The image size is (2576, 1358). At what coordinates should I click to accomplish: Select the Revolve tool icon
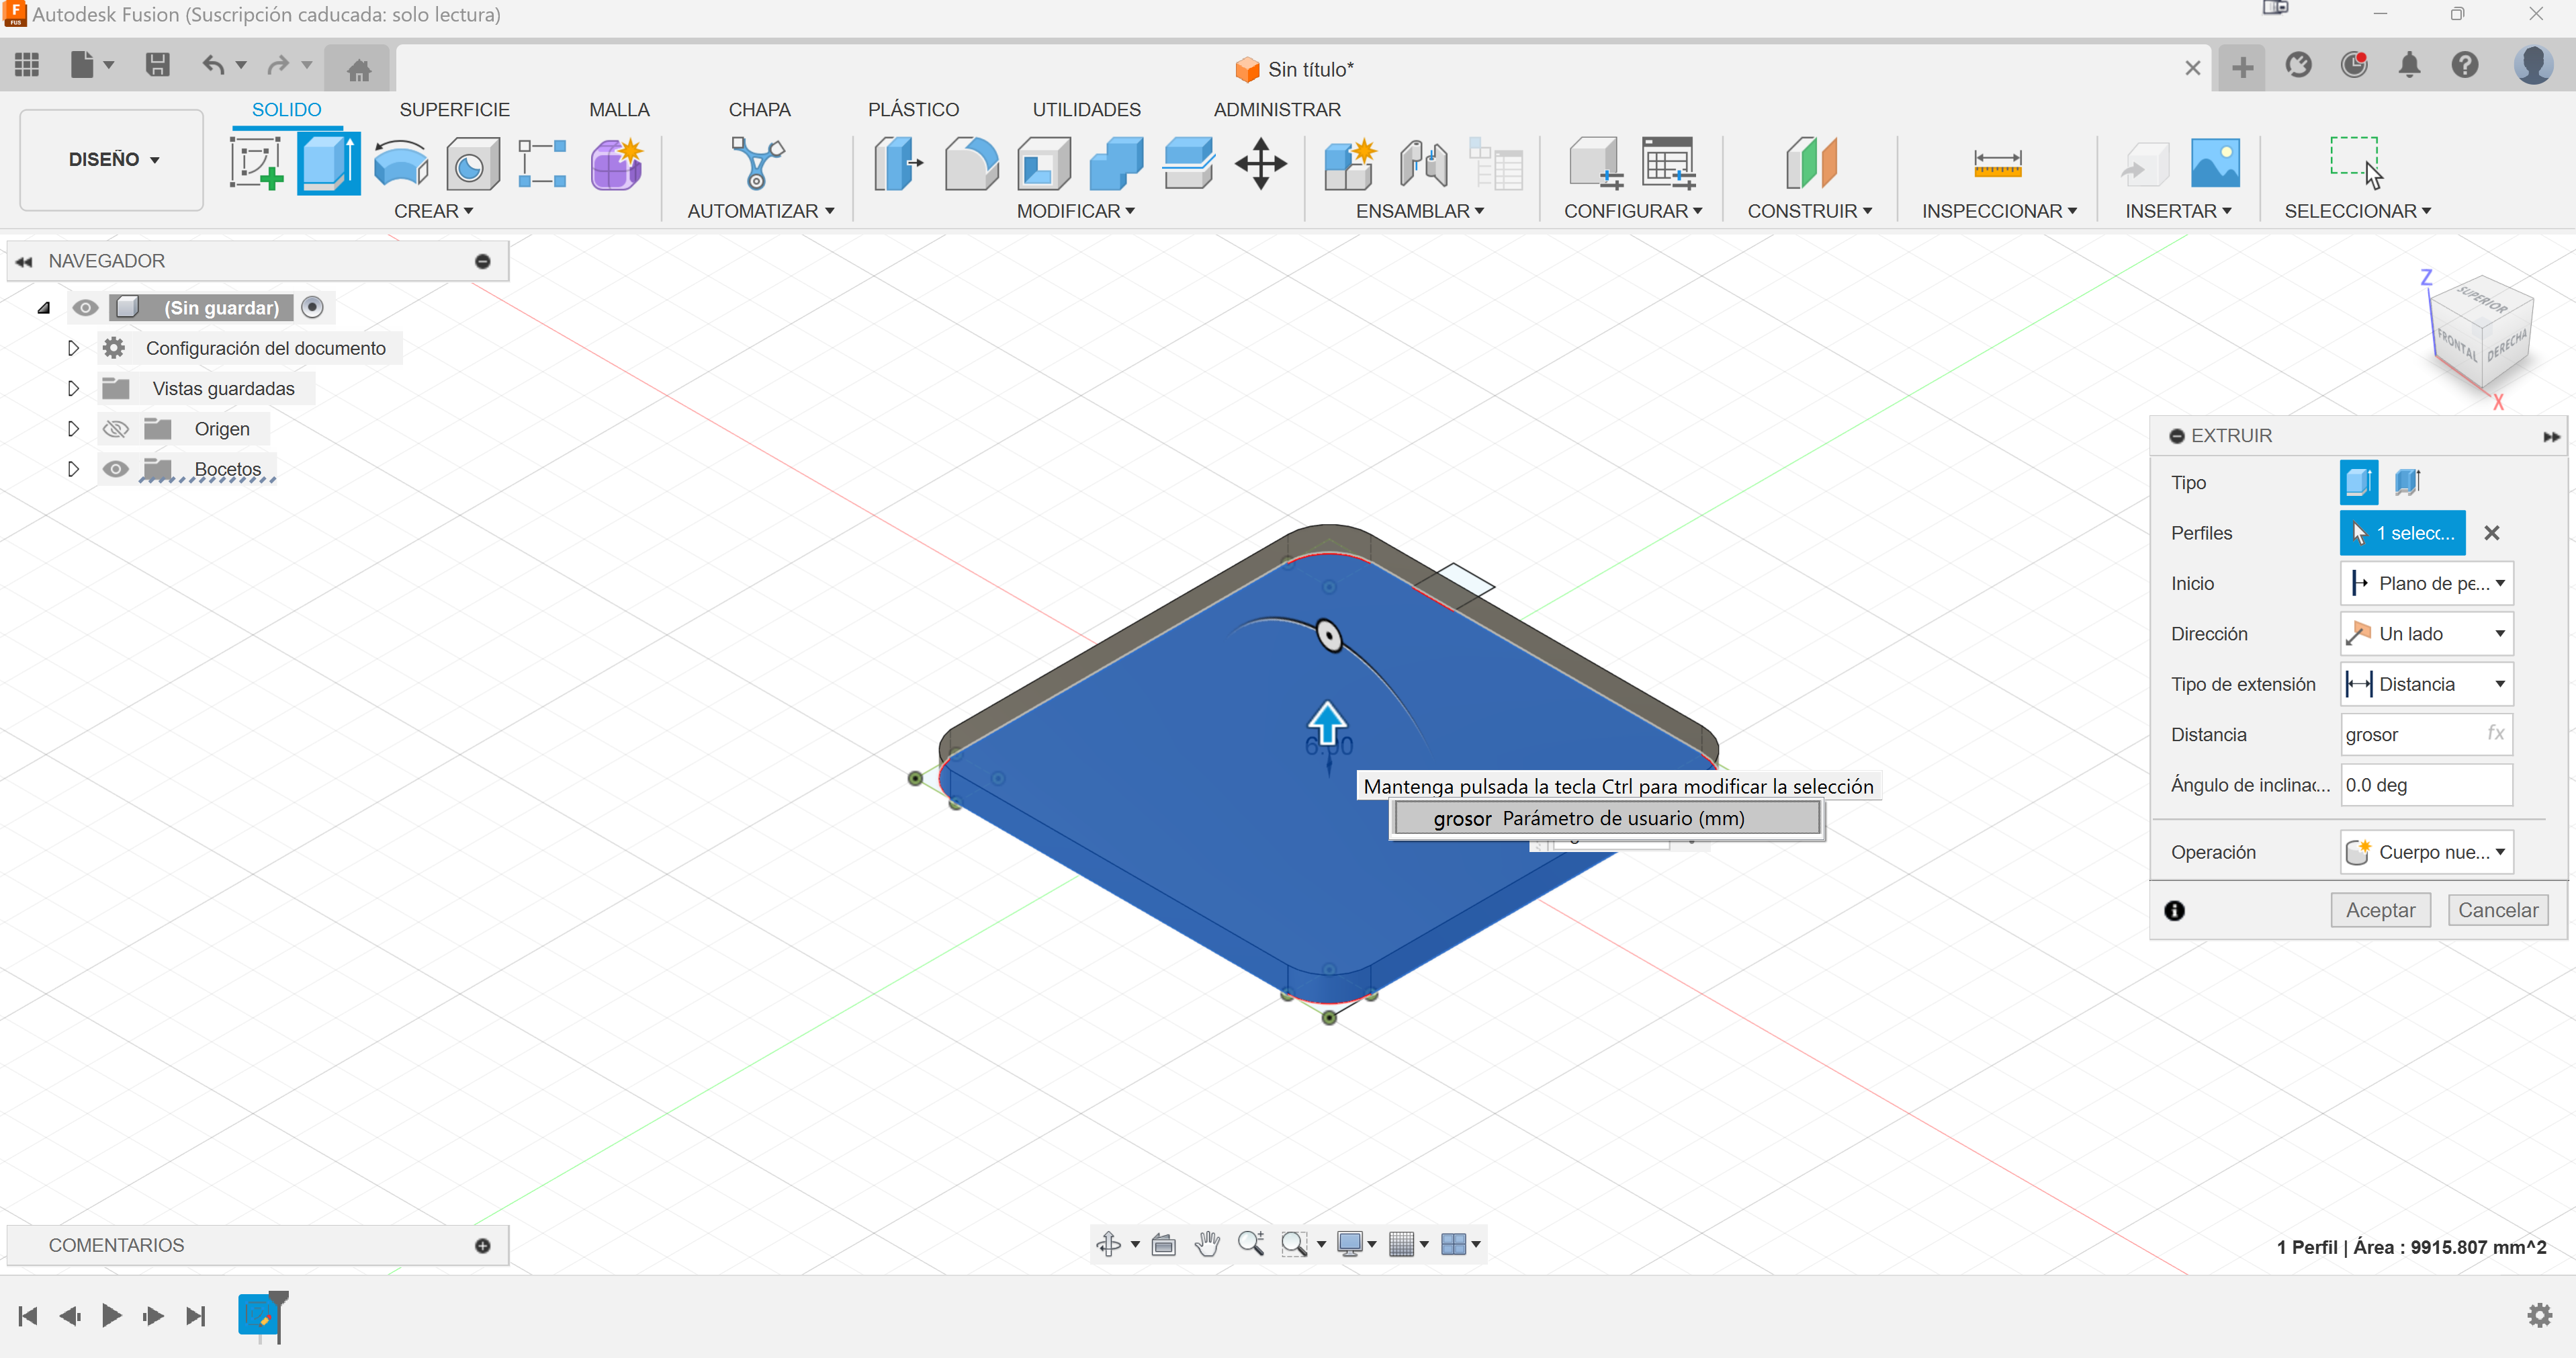400,163
